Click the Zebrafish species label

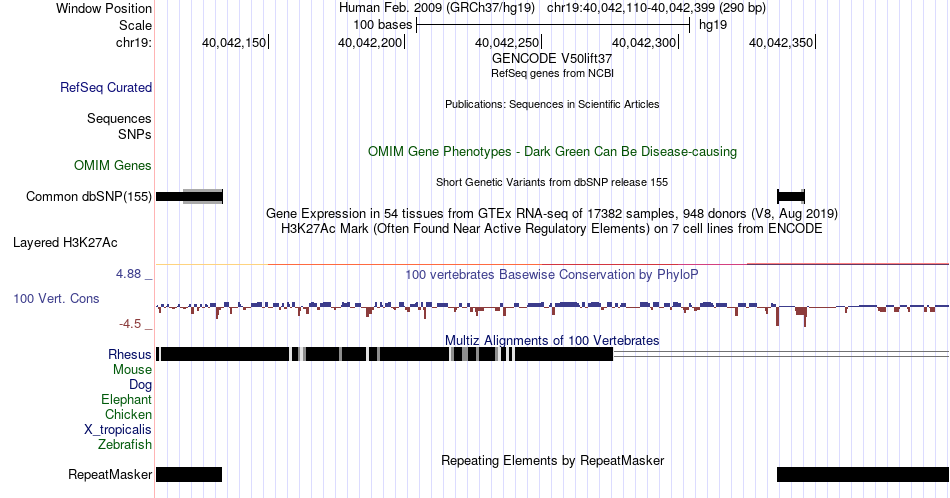(125, 444)
